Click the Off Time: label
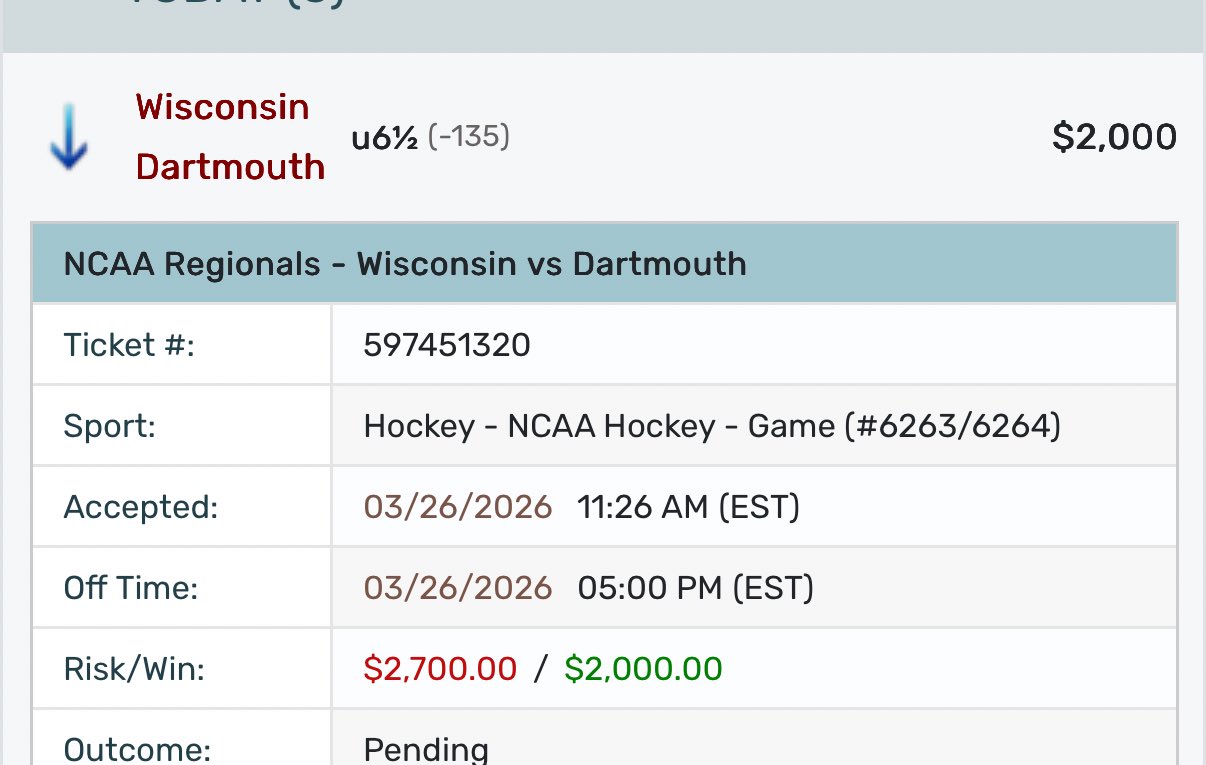 [x=131, y=587]
